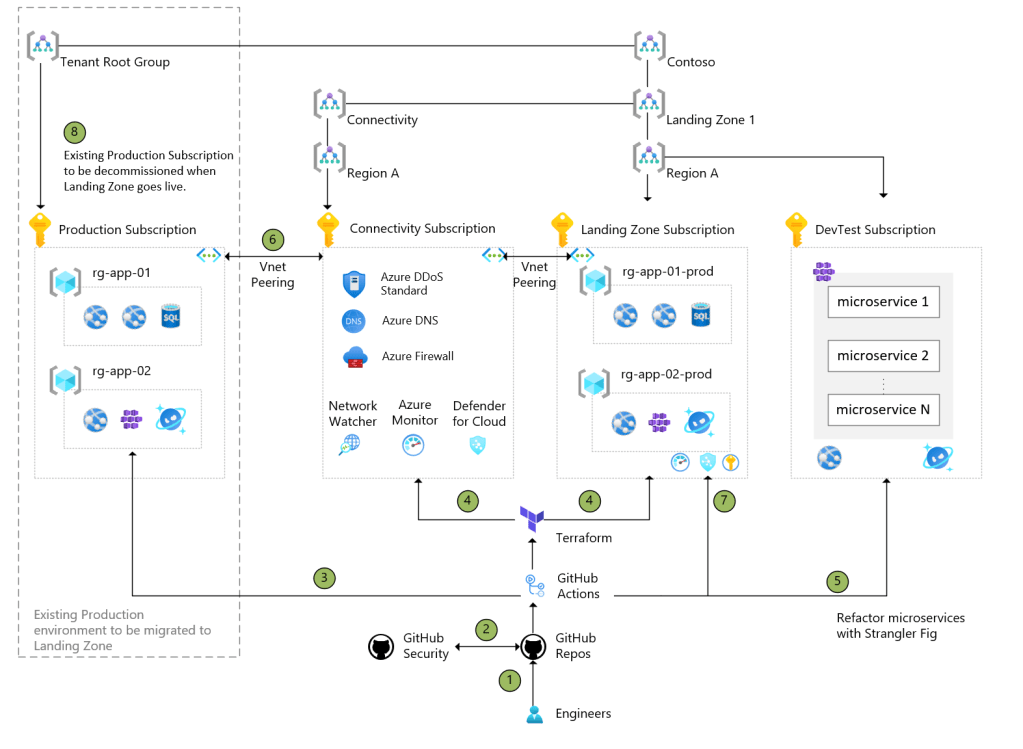Image resolution: width=1023 pixels, height=749 pixels.
Task: Select the Engineers person icon
Action: (x=534, y=713)
